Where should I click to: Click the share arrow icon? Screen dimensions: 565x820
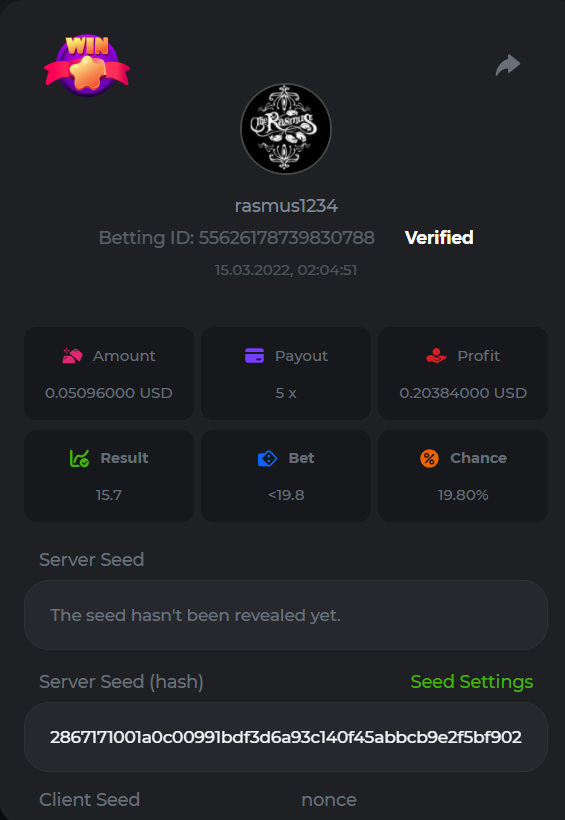(508, 65)
